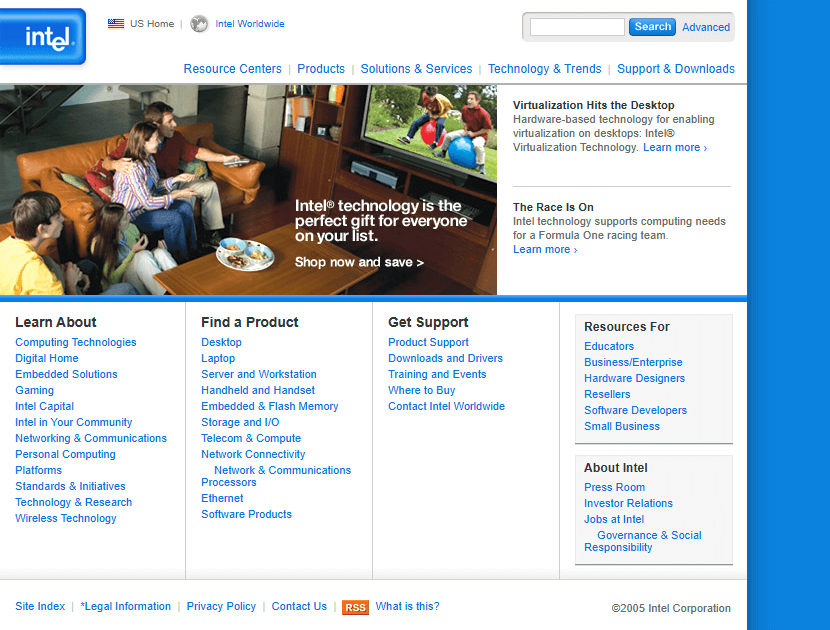The width and height of the screenshot is (830, 630).
Task: Open the Resource Centers menu
Action: (x=232, y=69)
